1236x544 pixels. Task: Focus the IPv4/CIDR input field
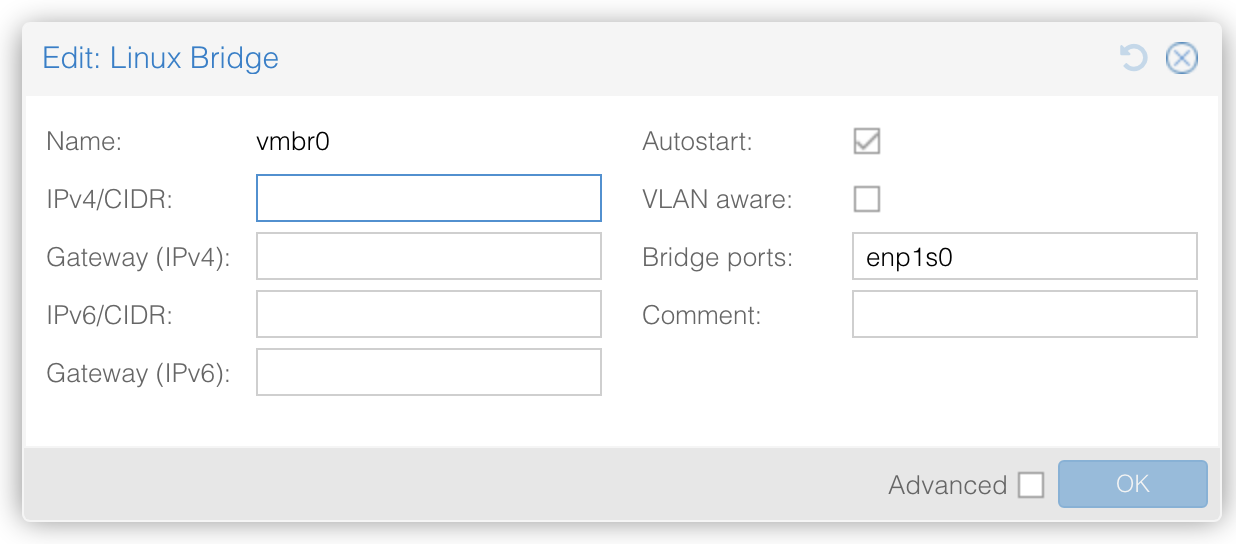tap(429, 198)
